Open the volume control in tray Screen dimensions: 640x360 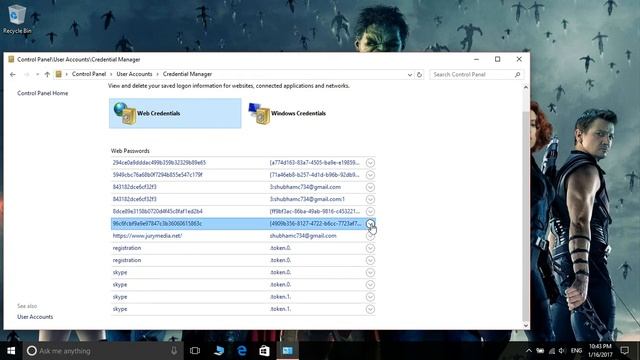click(x=562, y=351)
